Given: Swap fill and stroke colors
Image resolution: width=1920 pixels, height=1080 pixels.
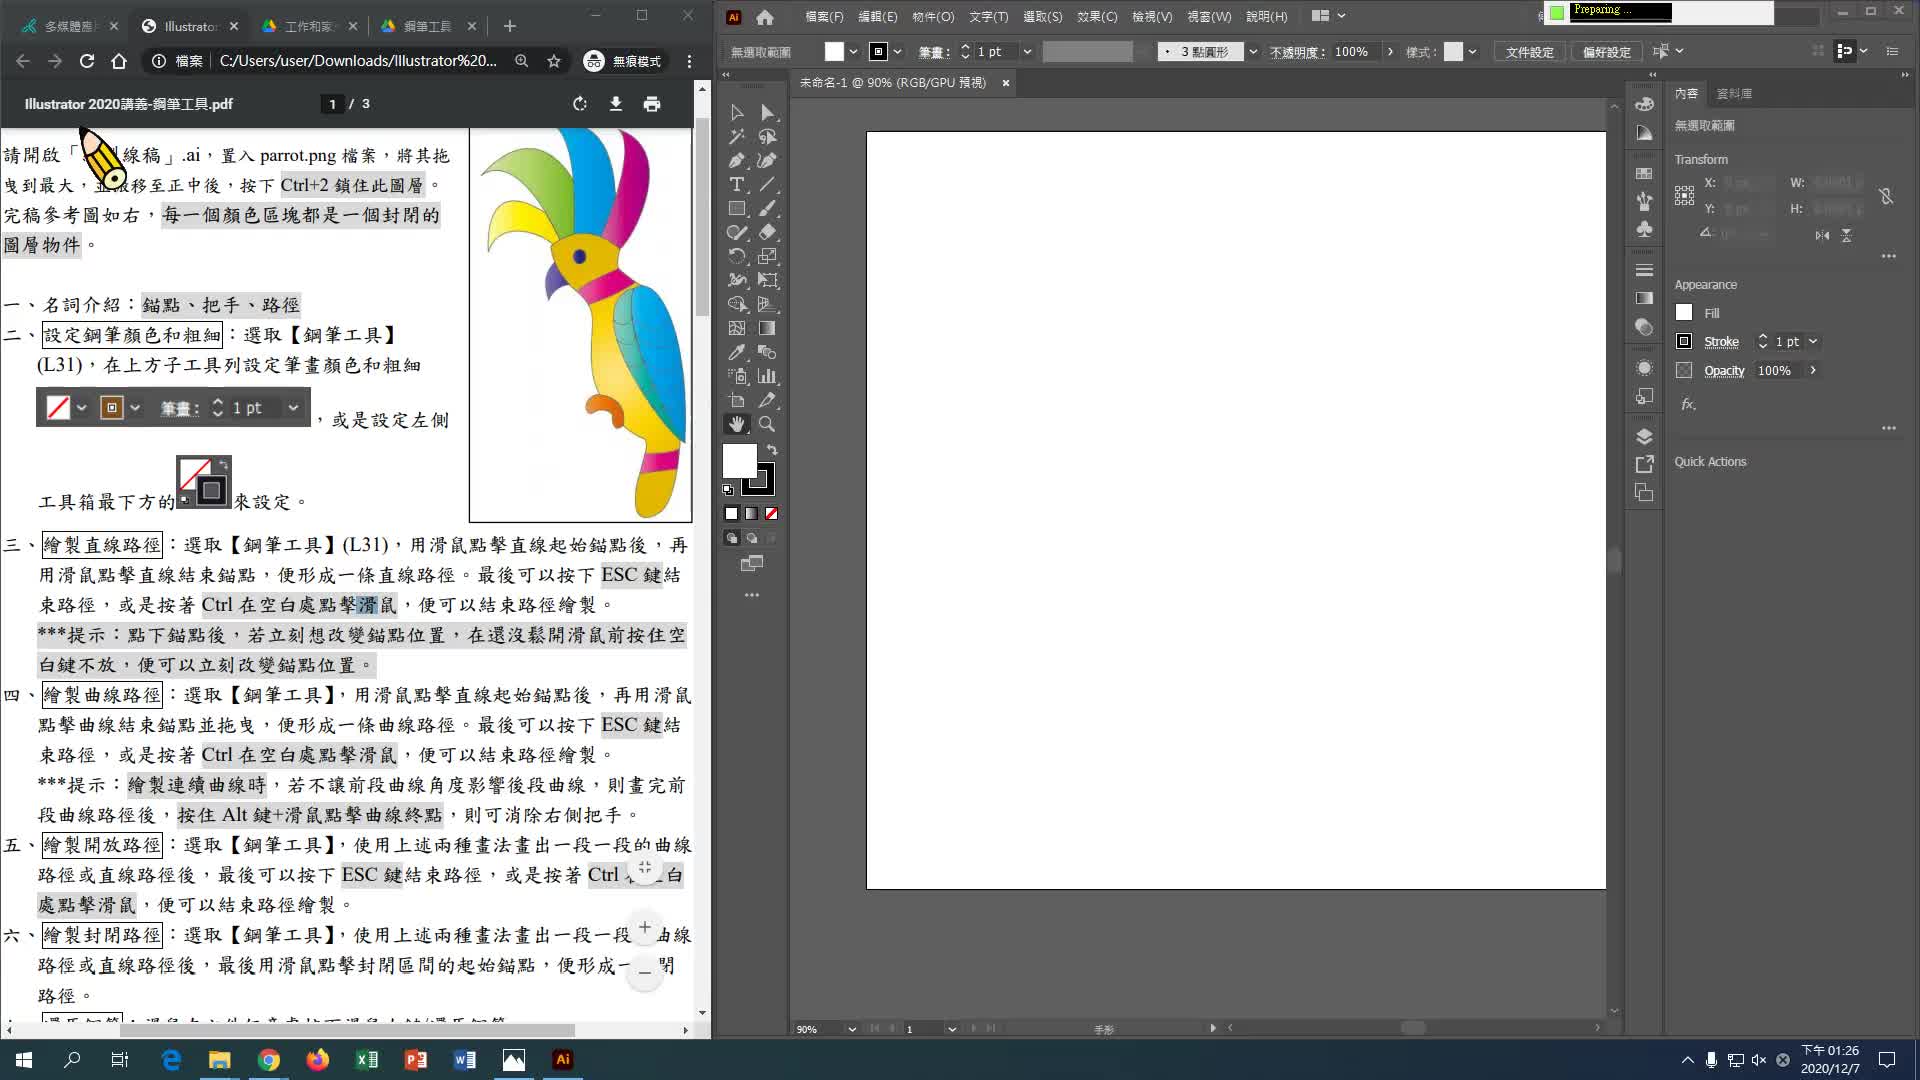Looking at the screenshot, I should pyautogui.click(x=772, y=450).
